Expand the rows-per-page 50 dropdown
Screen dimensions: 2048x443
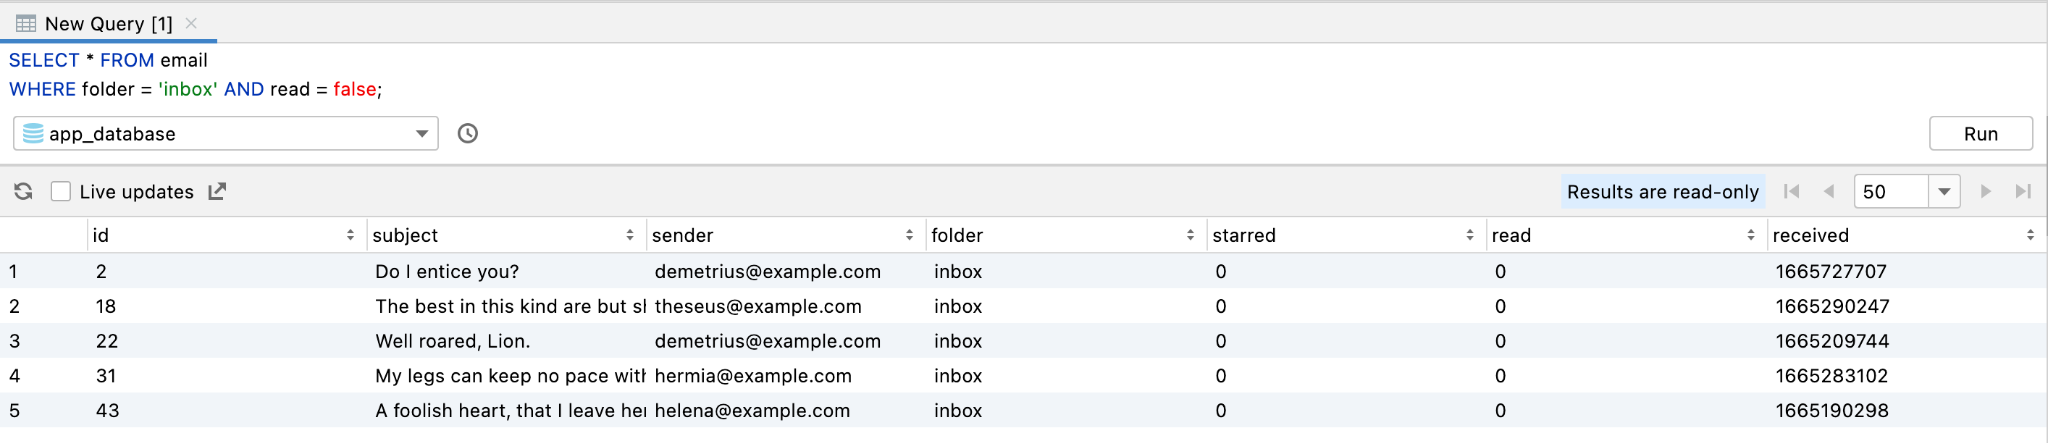(x=1944, y=191)
